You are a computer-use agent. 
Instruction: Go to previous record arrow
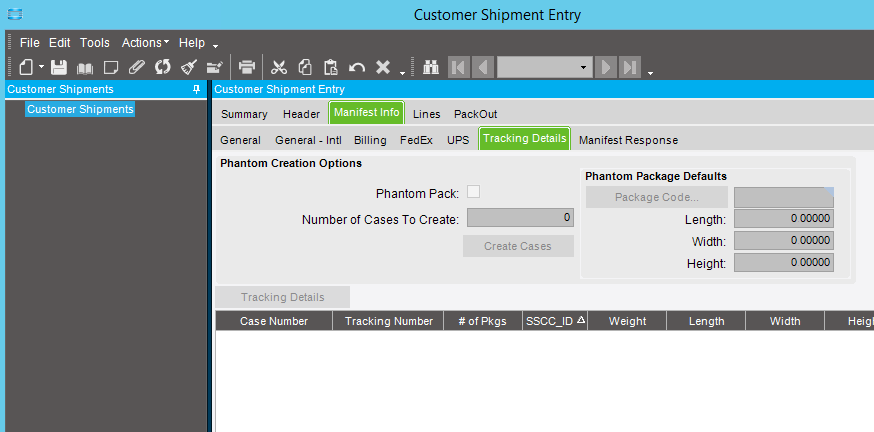(x=483, y=67)
